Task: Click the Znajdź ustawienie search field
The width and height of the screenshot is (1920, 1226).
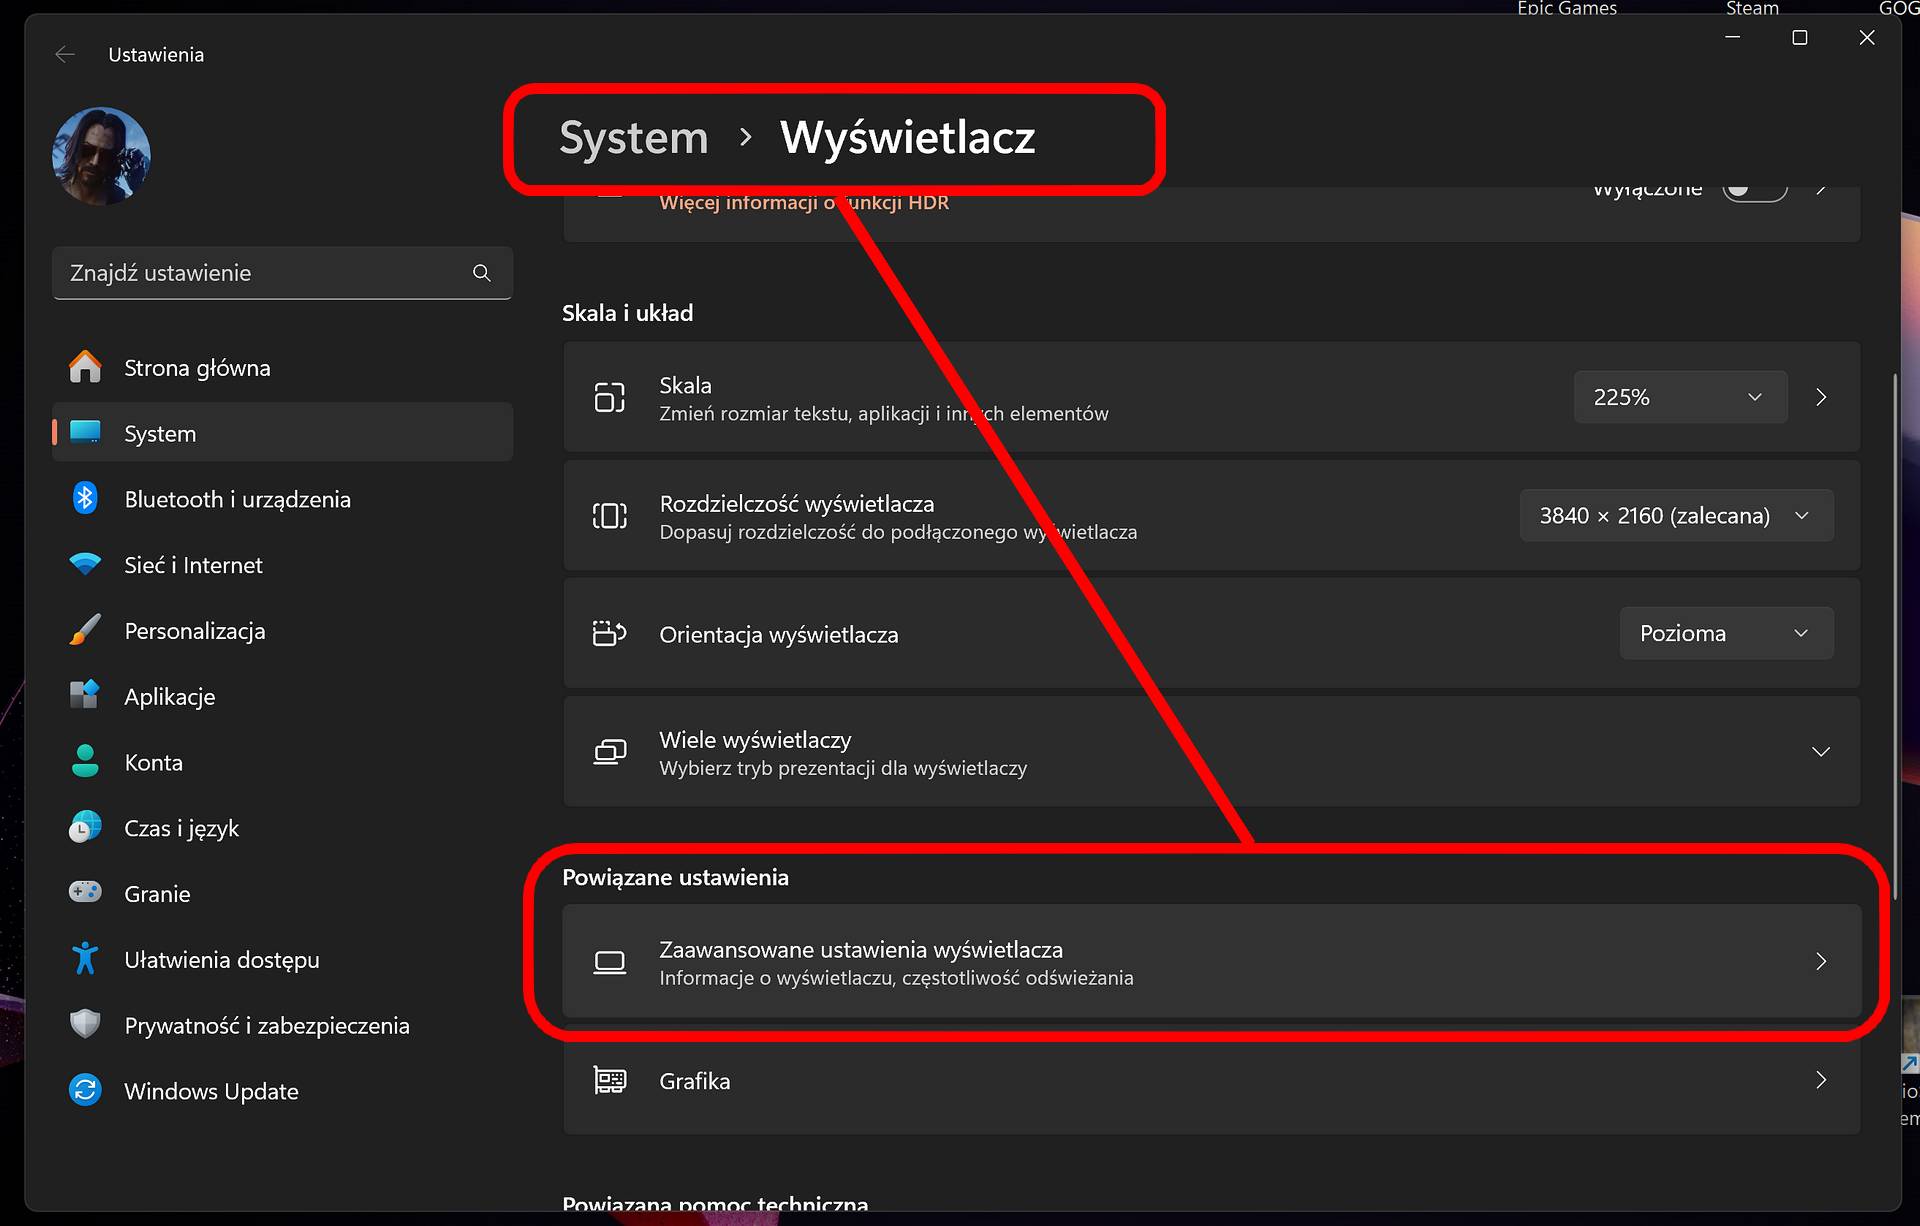Action: click(282, 273)
